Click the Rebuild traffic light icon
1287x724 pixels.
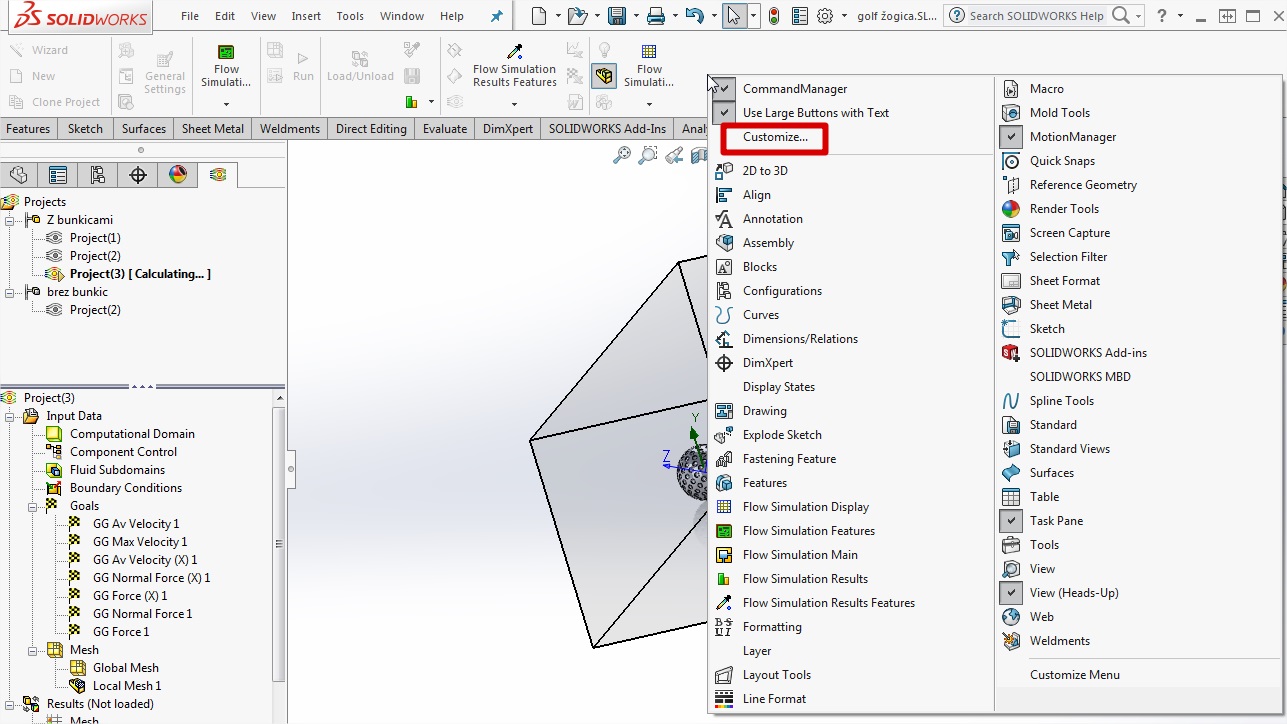(x=774, y=16)
